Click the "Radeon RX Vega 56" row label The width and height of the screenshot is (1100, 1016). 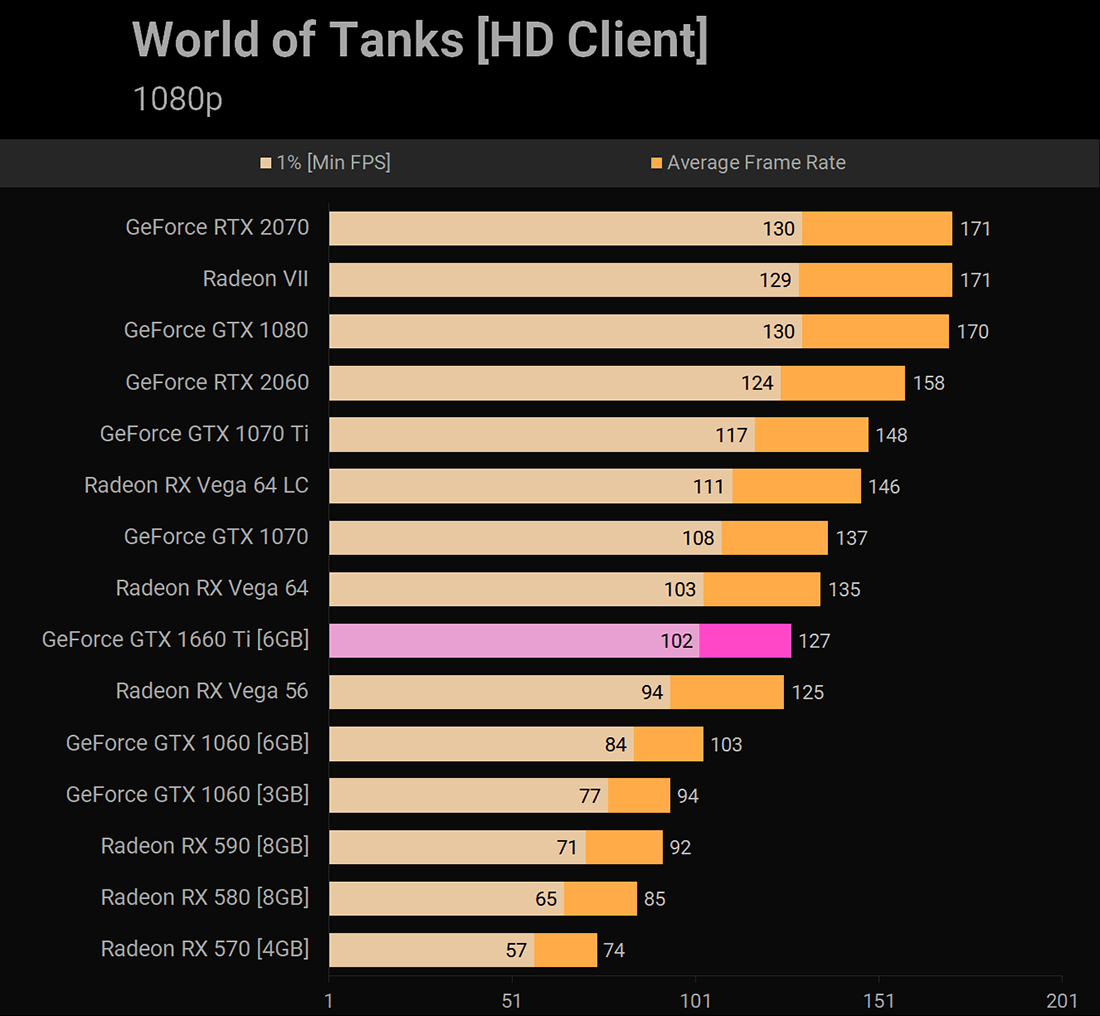coord(212,691)
